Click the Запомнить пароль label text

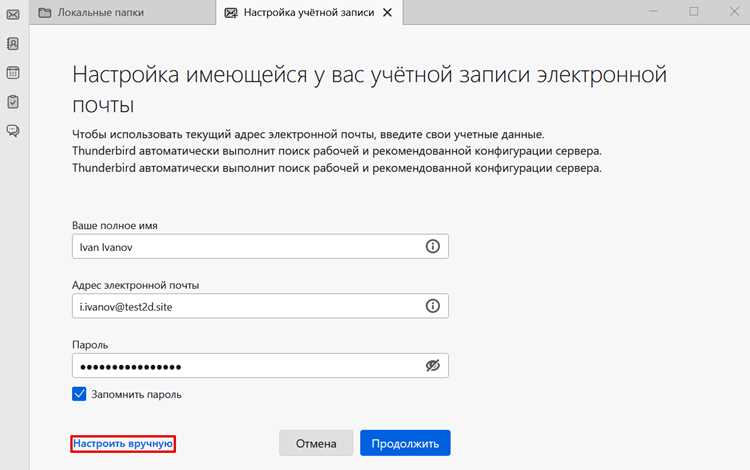coord(136,394)
